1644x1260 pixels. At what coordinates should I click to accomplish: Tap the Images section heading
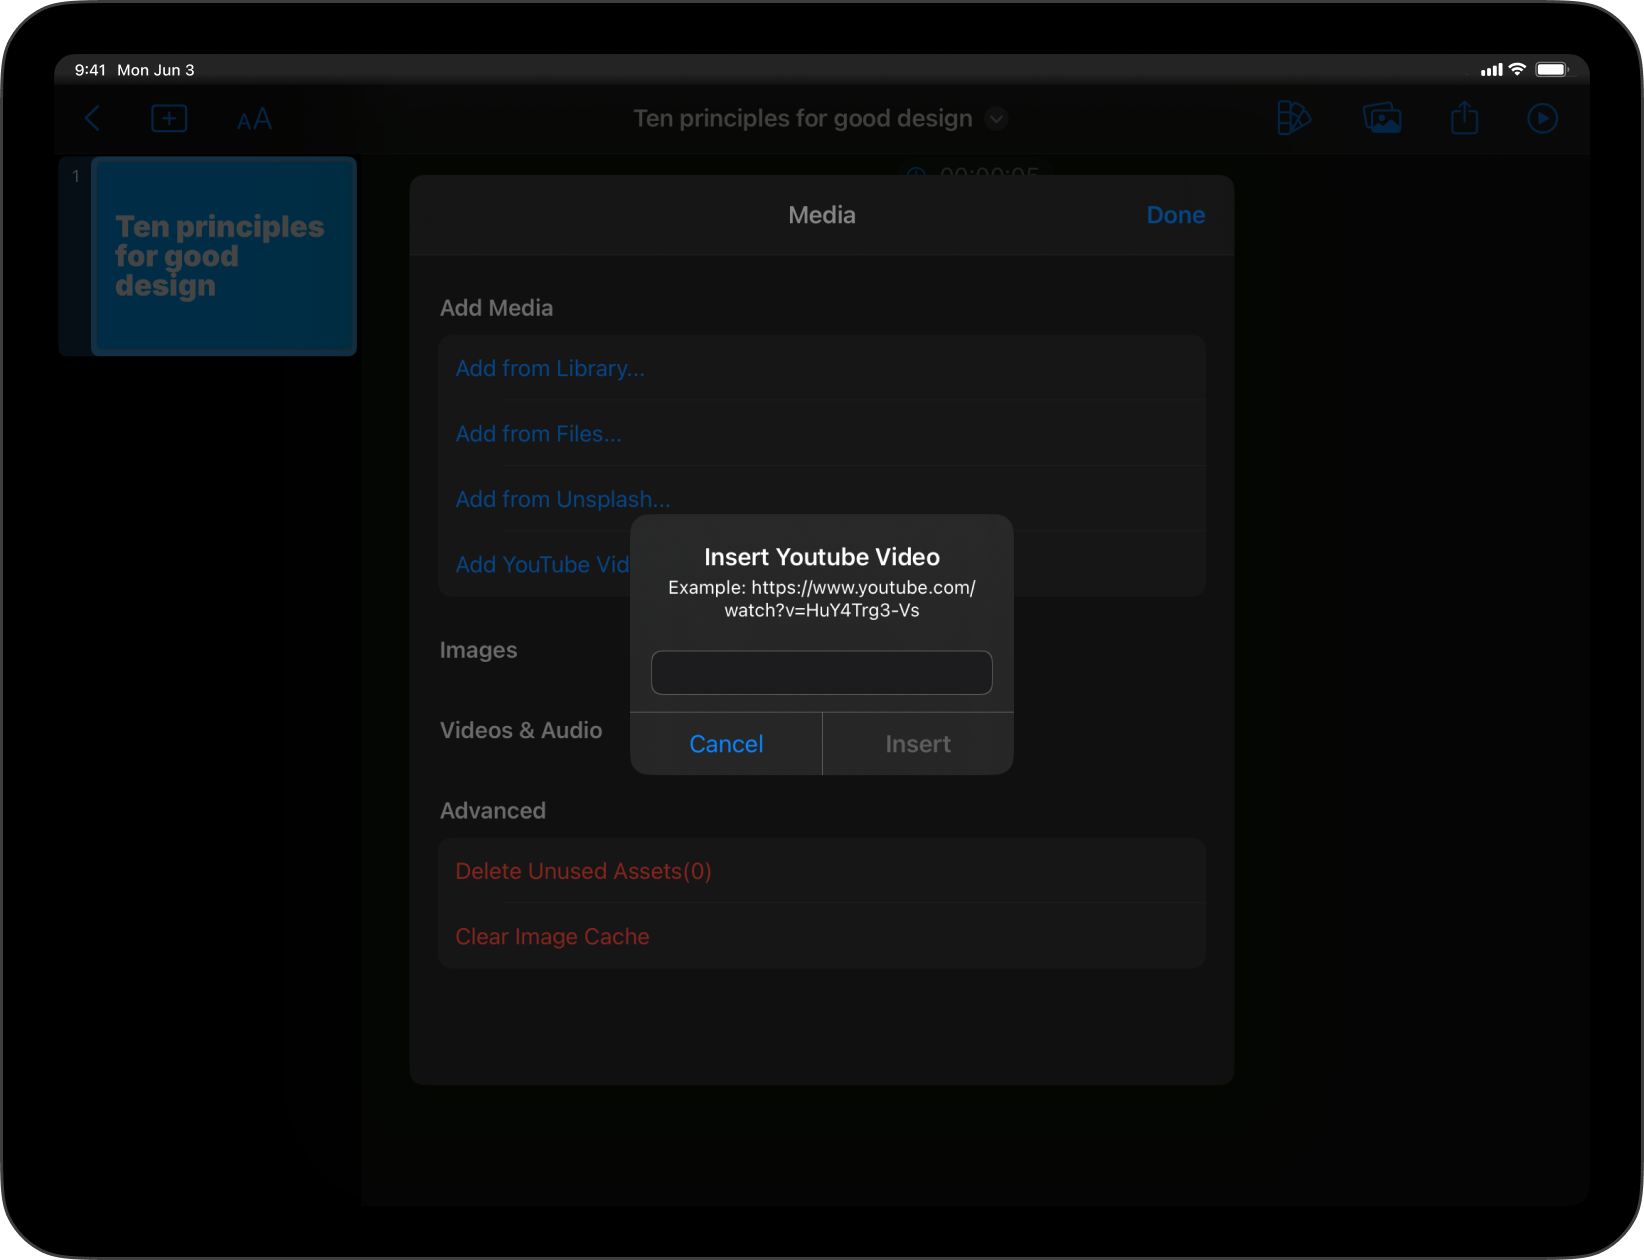tap(479, 651)
